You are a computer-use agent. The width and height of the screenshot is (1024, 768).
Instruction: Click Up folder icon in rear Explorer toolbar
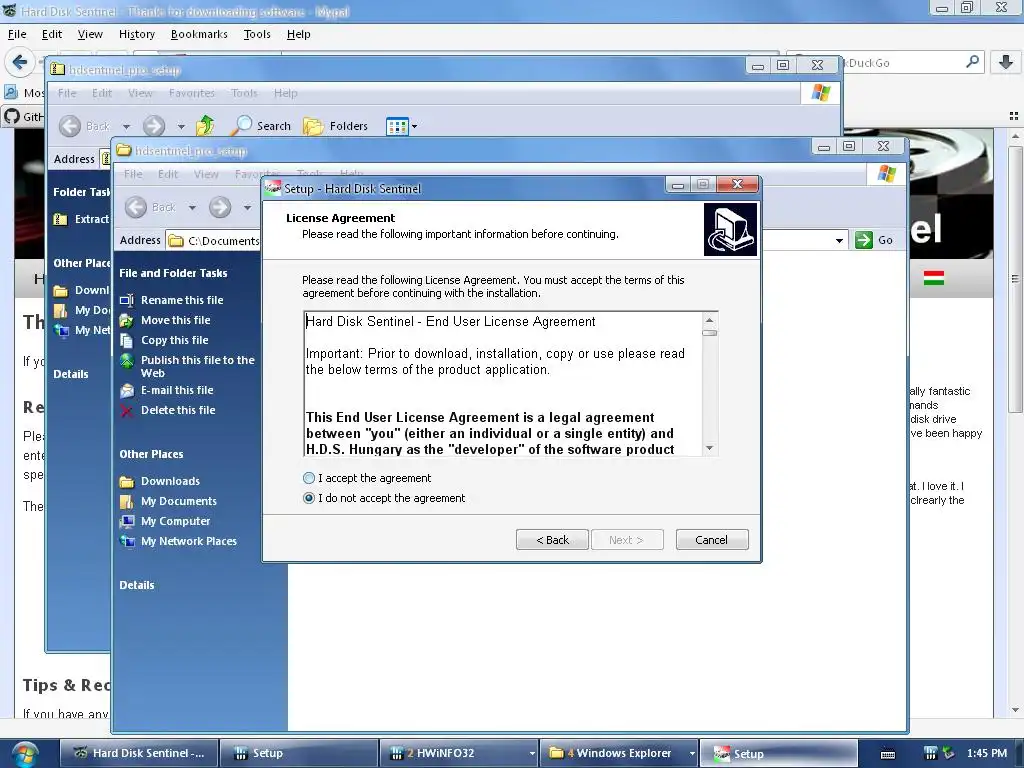(x=205, y=125)
